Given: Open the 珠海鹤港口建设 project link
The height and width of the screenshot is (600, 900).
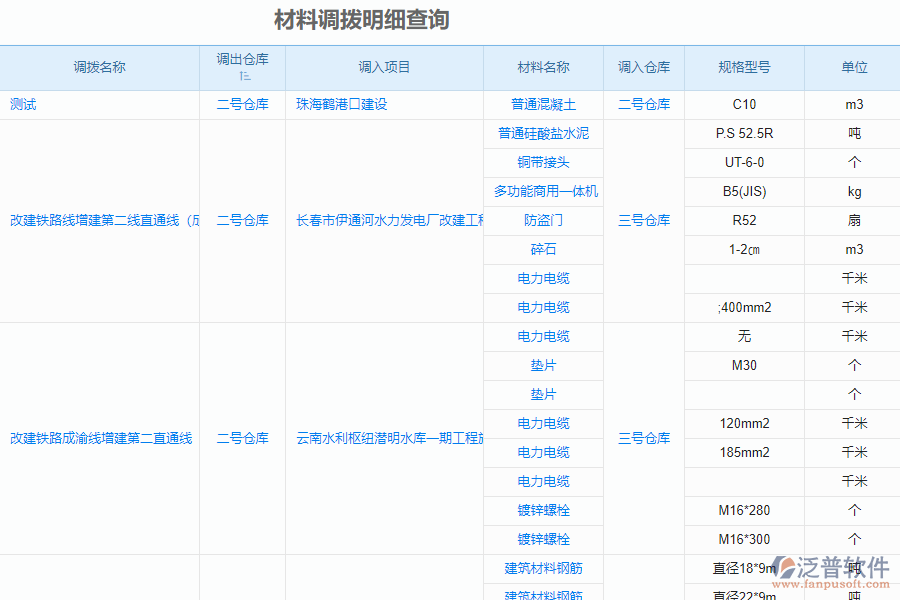Looking at the screenshot, I should coord(340,104).
